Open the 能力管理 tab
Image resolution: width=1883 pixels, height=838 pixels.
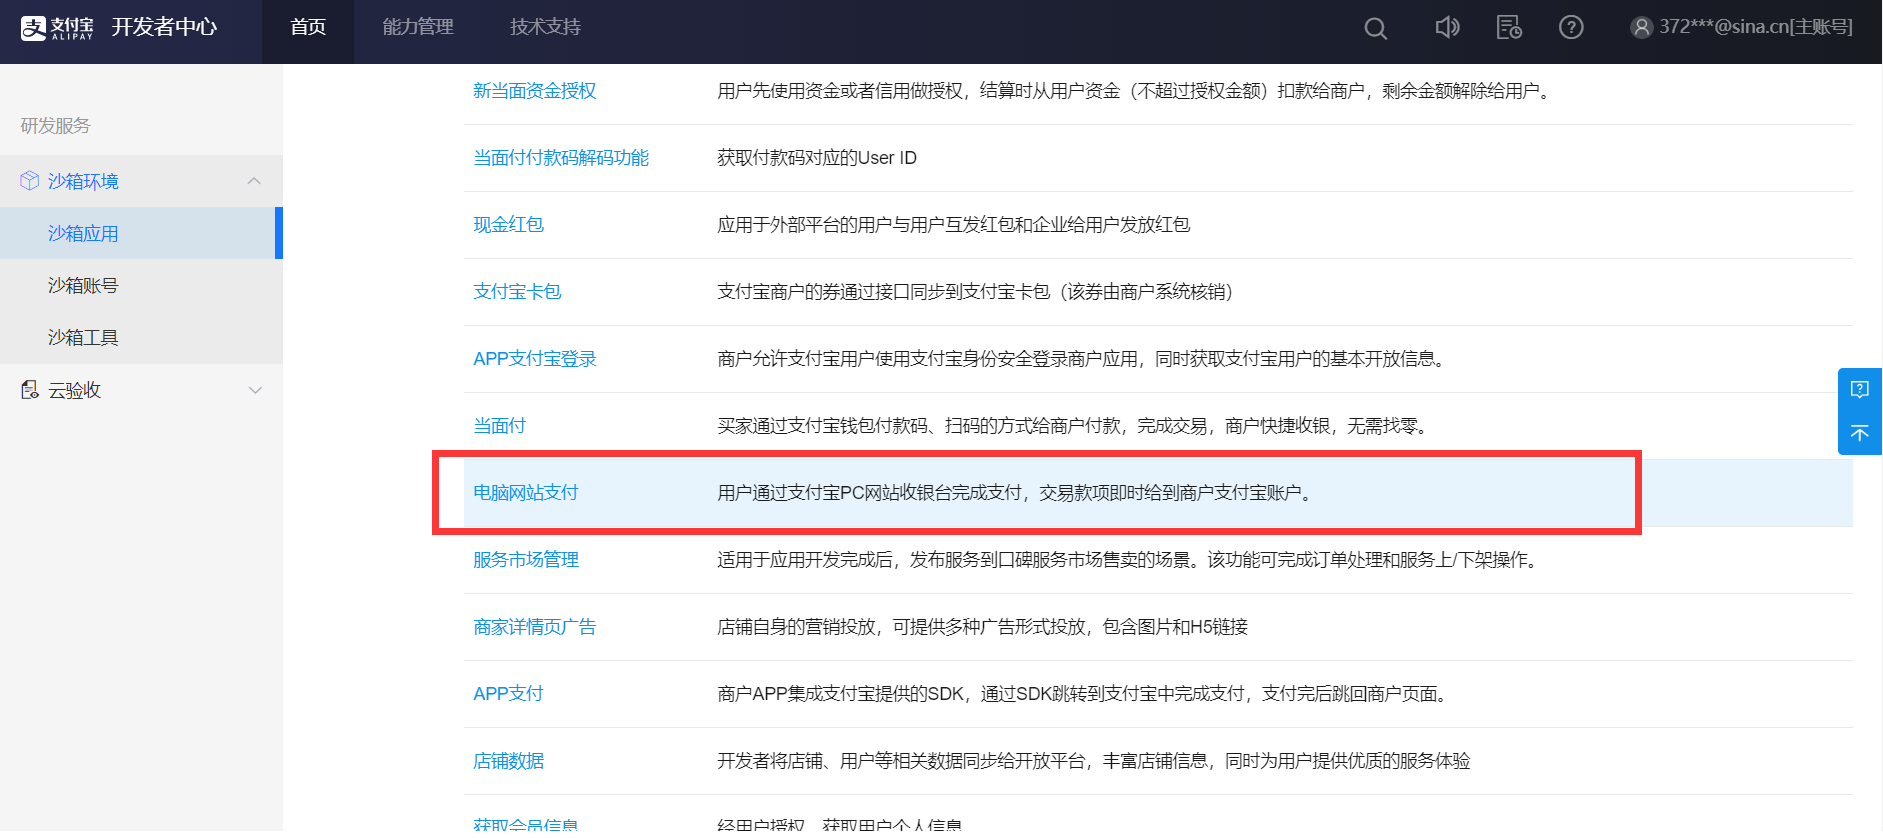(418, 27)
